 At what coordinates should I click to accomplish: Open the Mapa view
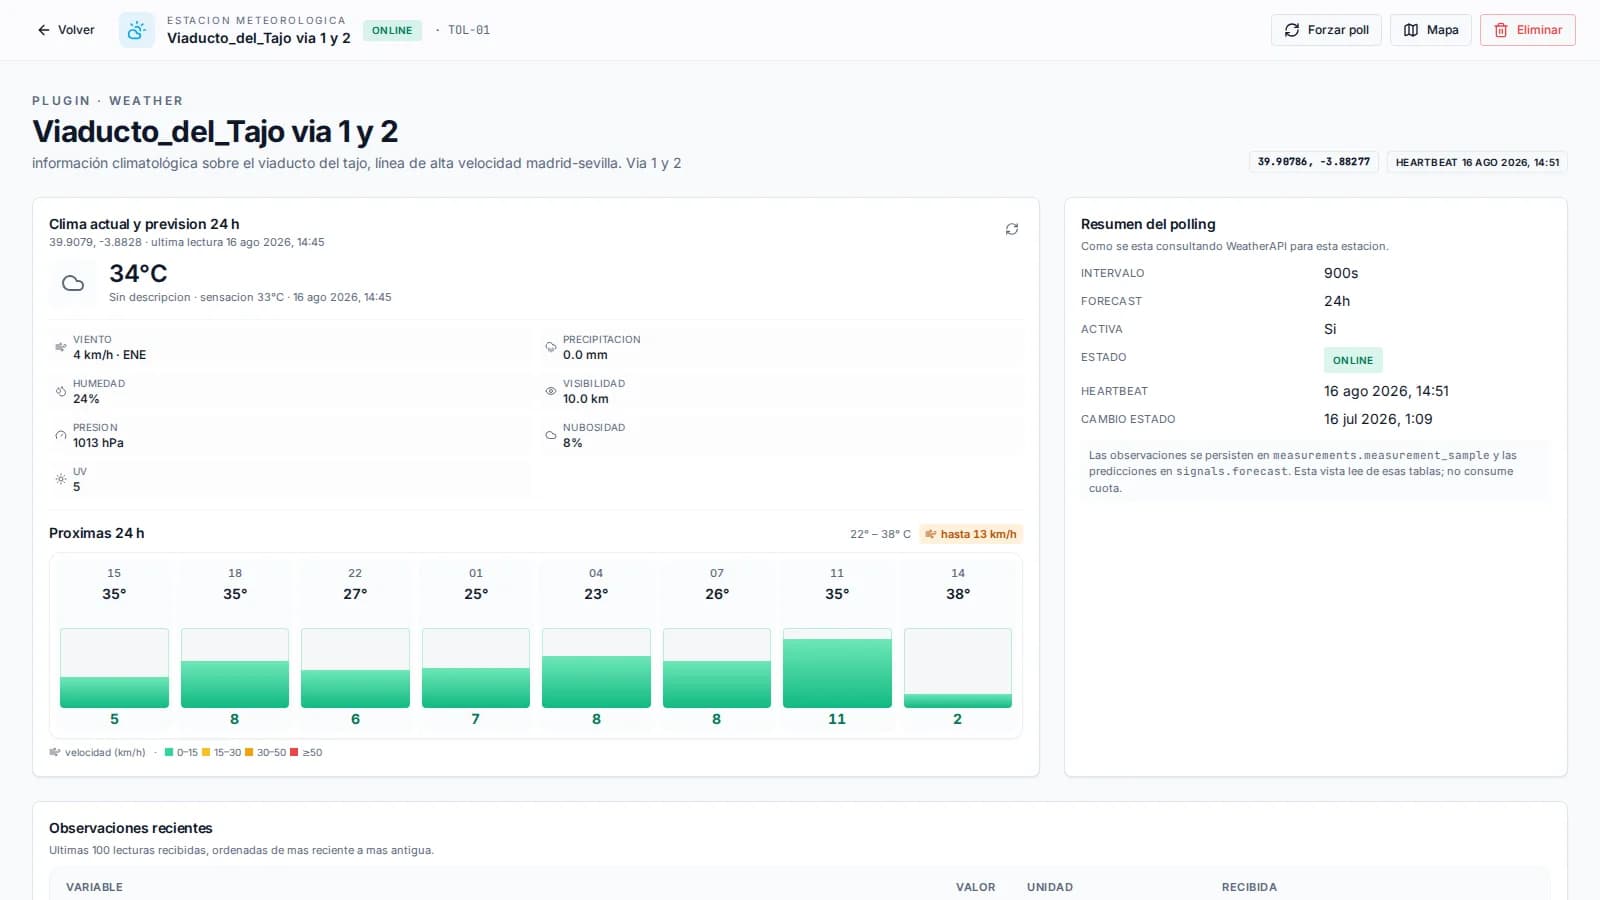tap(1431, 30)
